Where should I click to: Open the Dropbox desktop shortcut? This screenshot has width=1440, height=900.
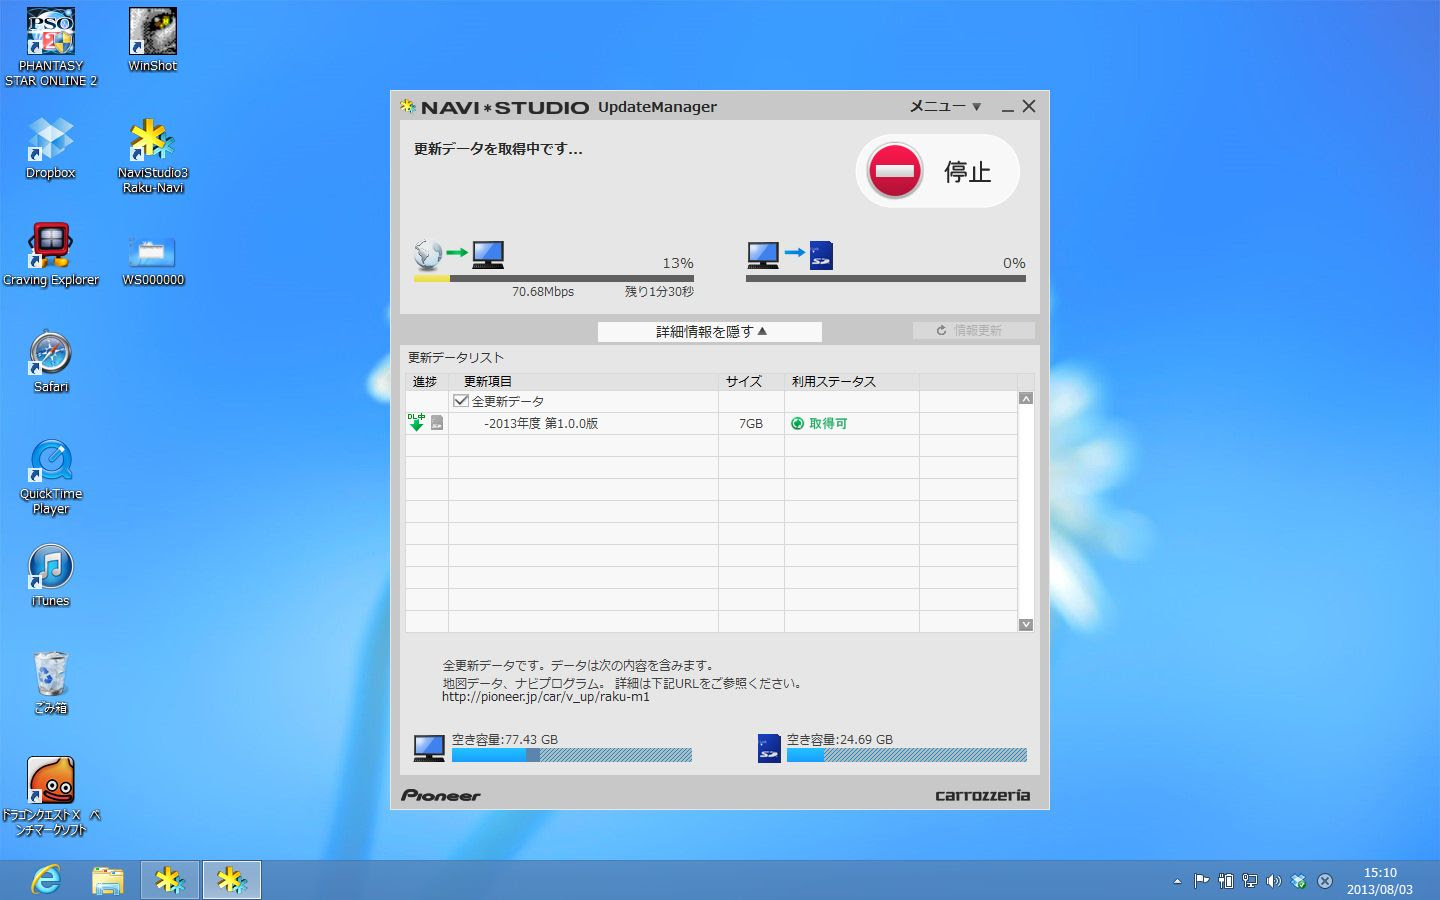pyautogui.click(x=51, y=148)
